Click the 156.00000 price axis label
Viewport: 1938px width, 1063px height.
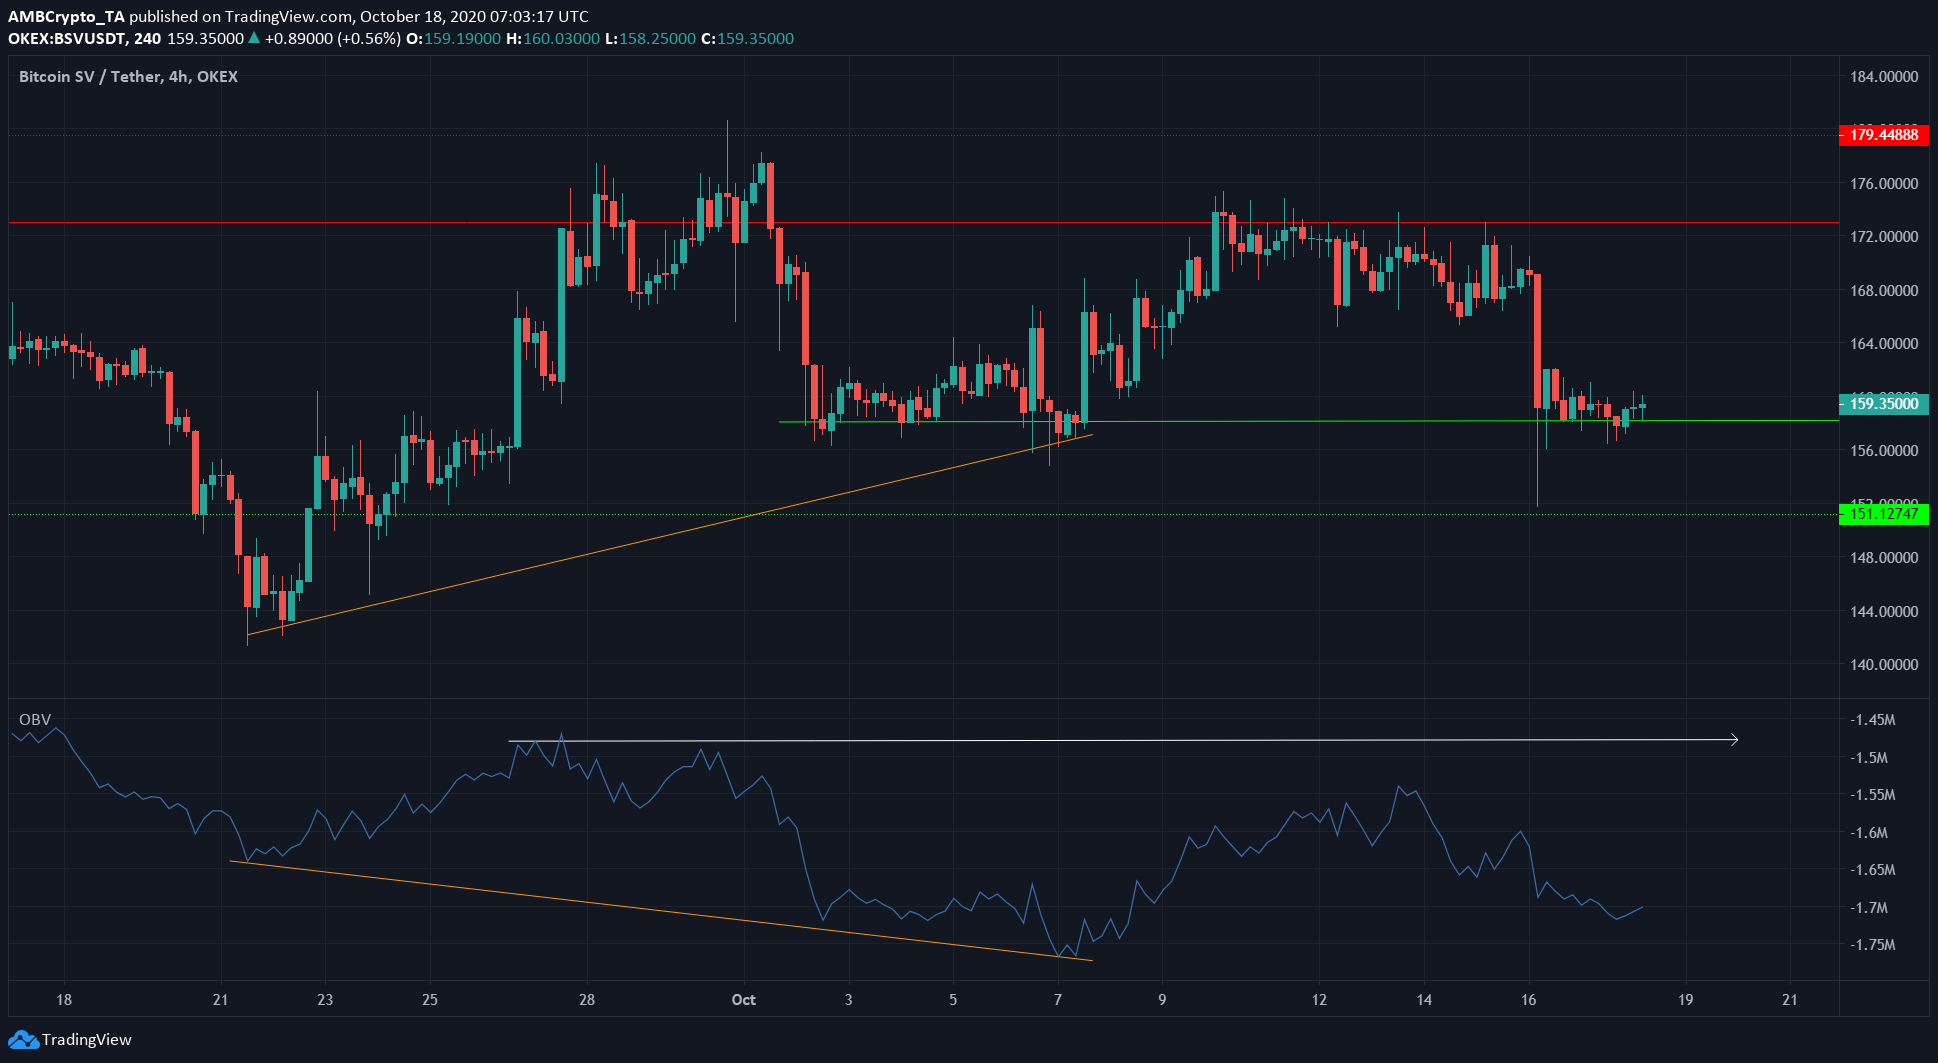point(1884,451)
